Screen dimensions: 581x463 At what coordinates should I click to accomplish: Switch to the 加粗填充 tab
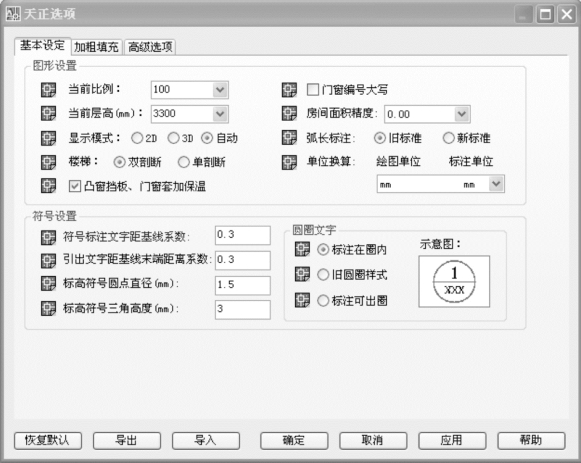coord(96,47)
